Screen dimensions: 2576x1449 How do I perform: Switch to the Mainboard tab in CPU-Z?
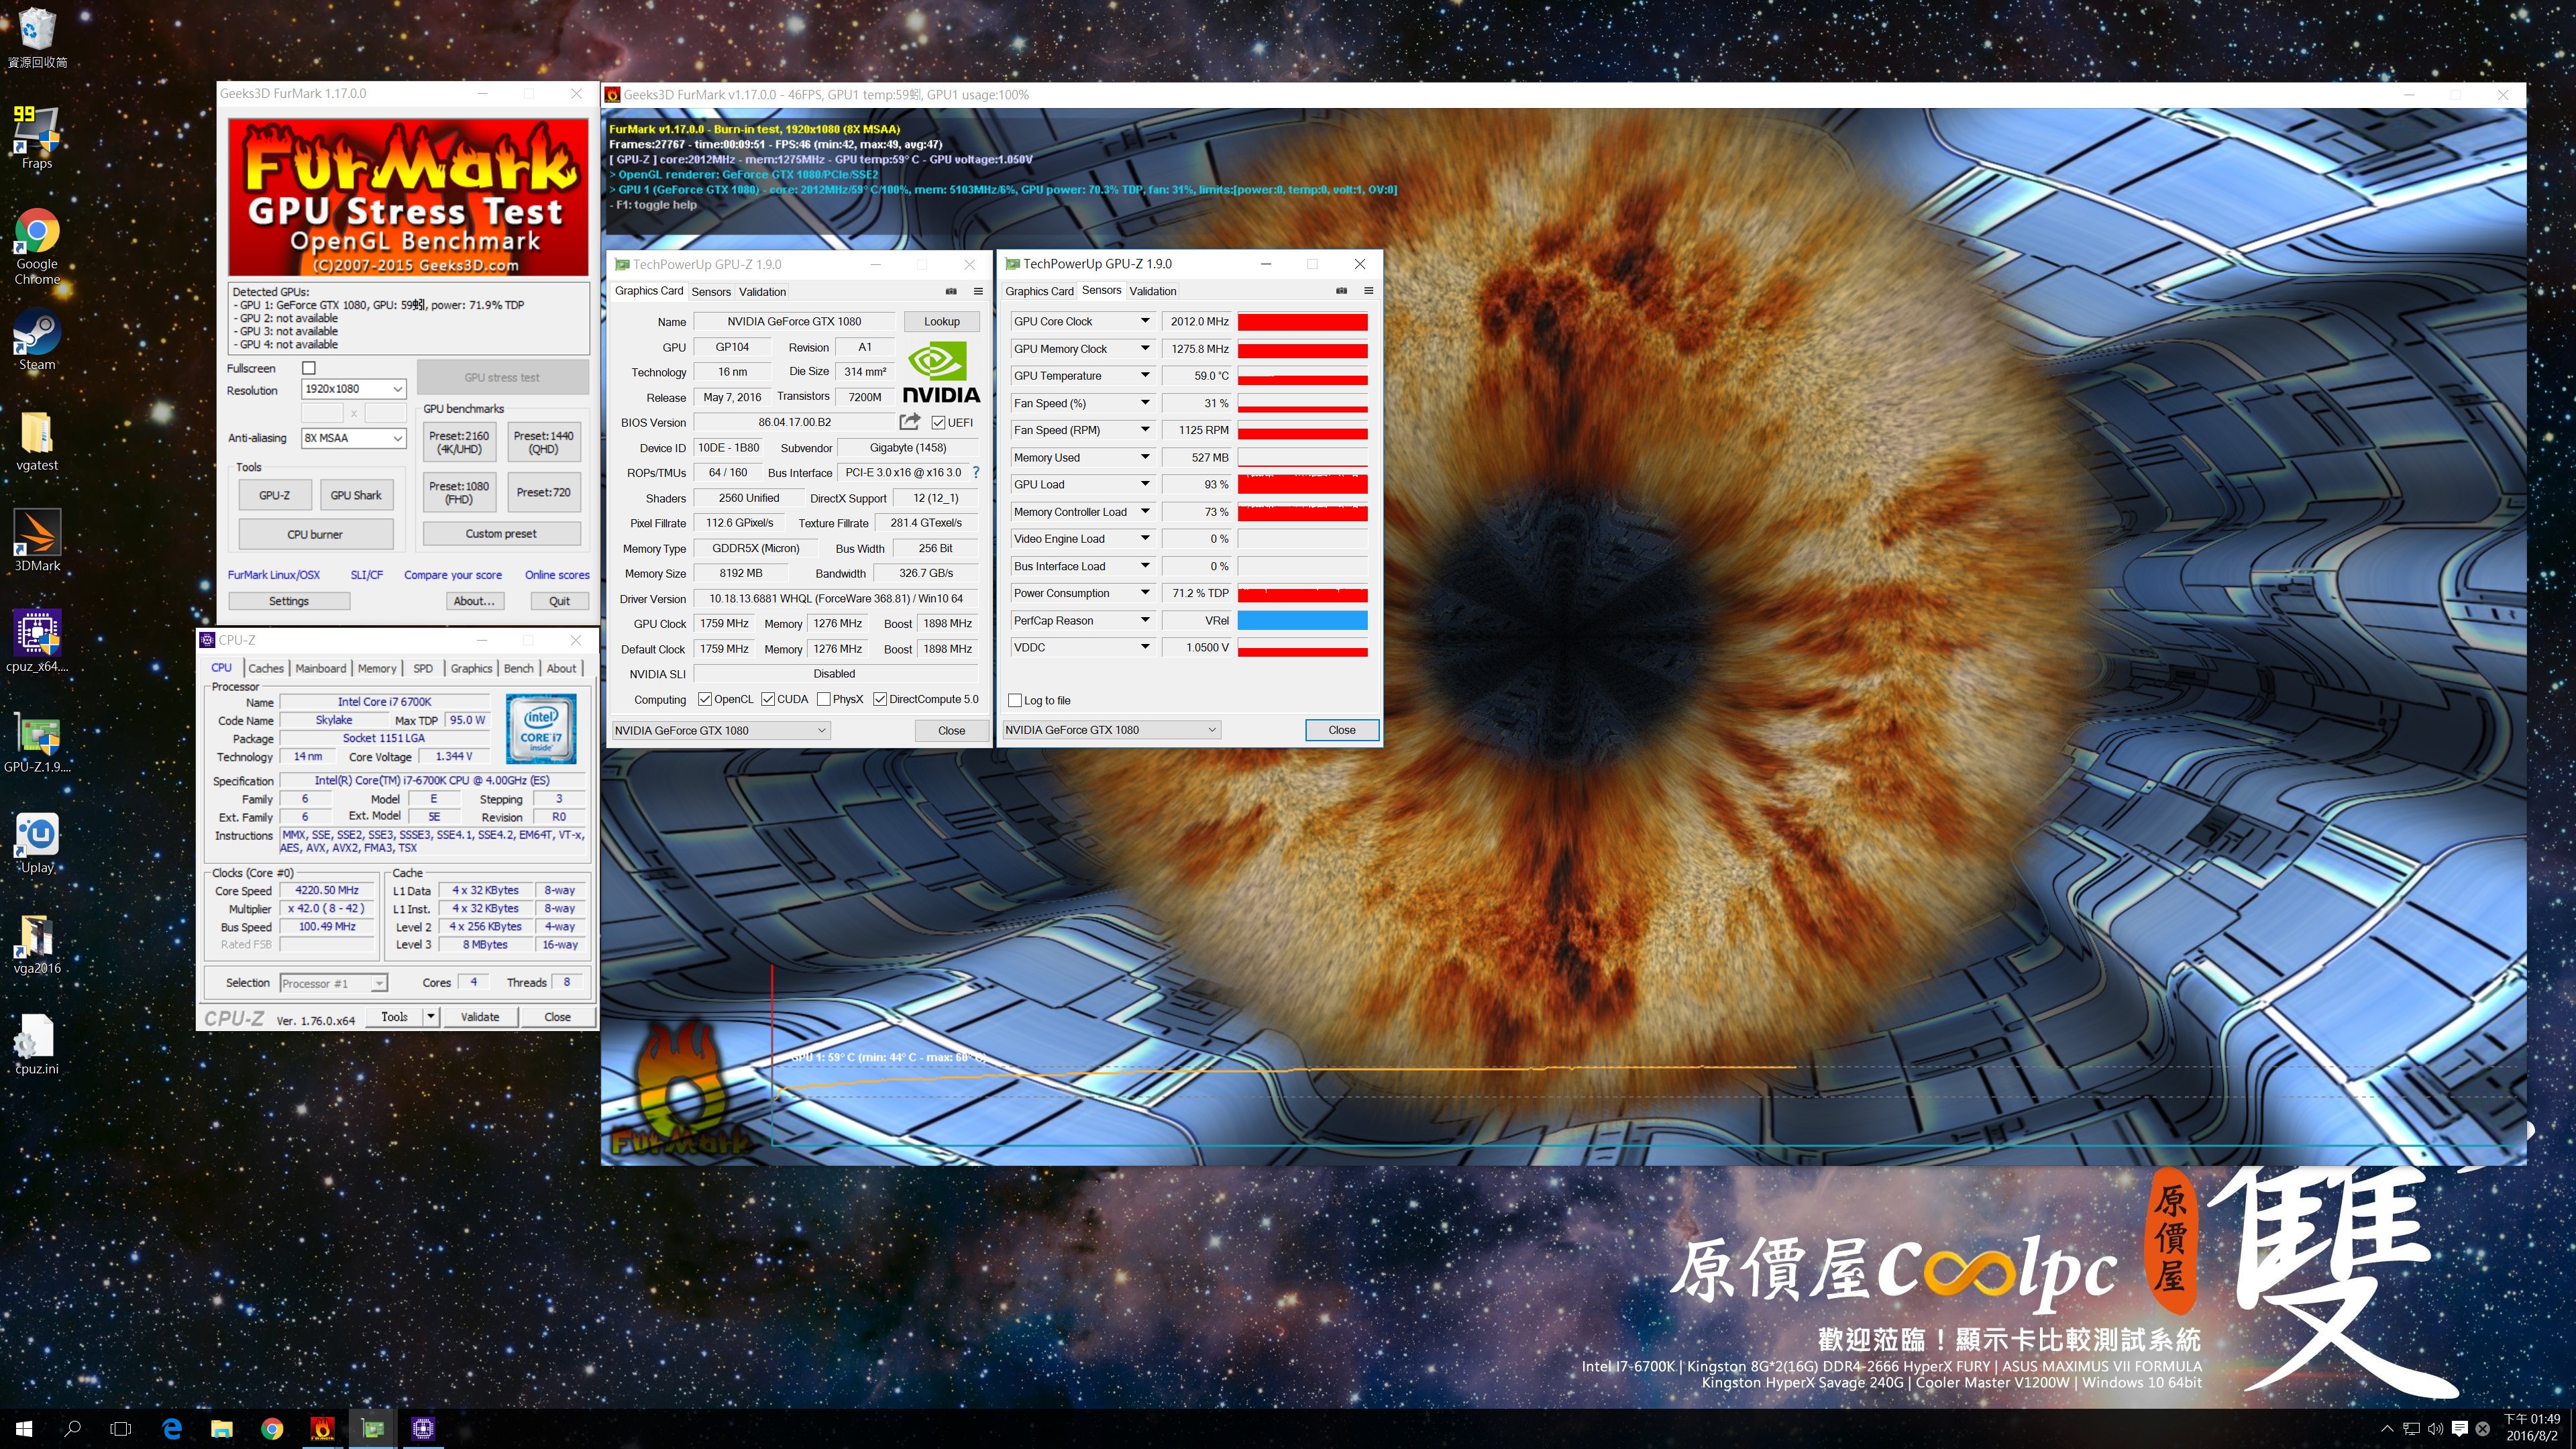coord(321,668)
